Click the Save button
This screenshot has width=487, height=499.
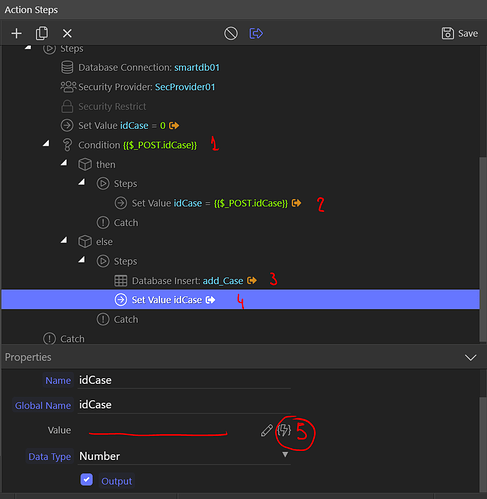coord(460,33)
